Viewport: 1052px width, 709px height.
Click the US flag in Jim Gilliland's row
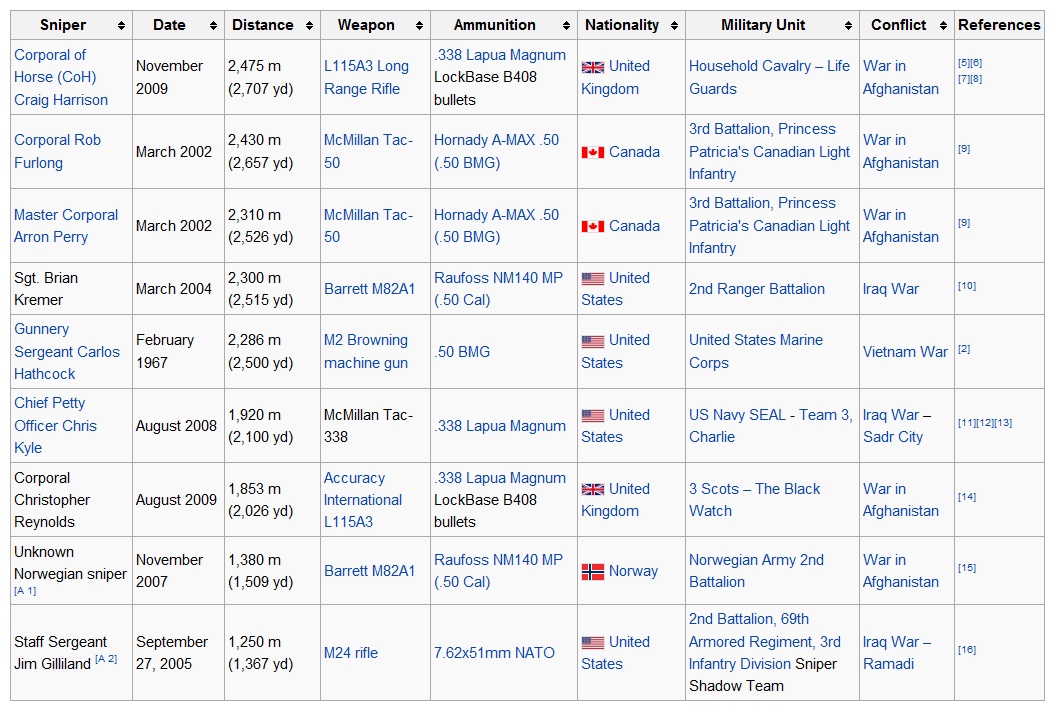click(x=593, y=643)
